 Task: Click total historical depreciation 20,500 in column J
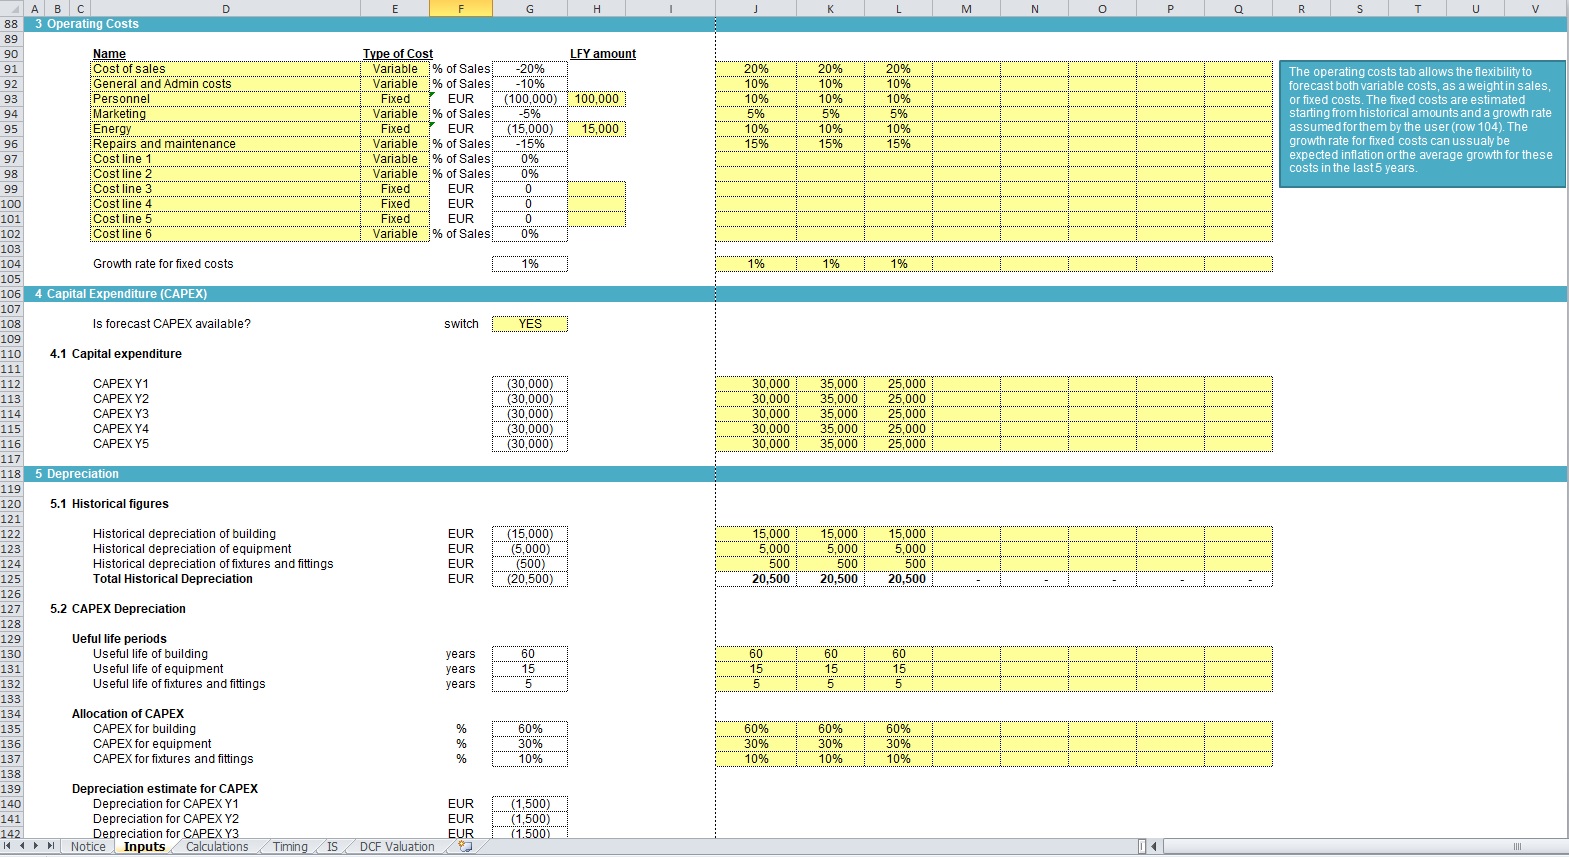click(756, 579)
